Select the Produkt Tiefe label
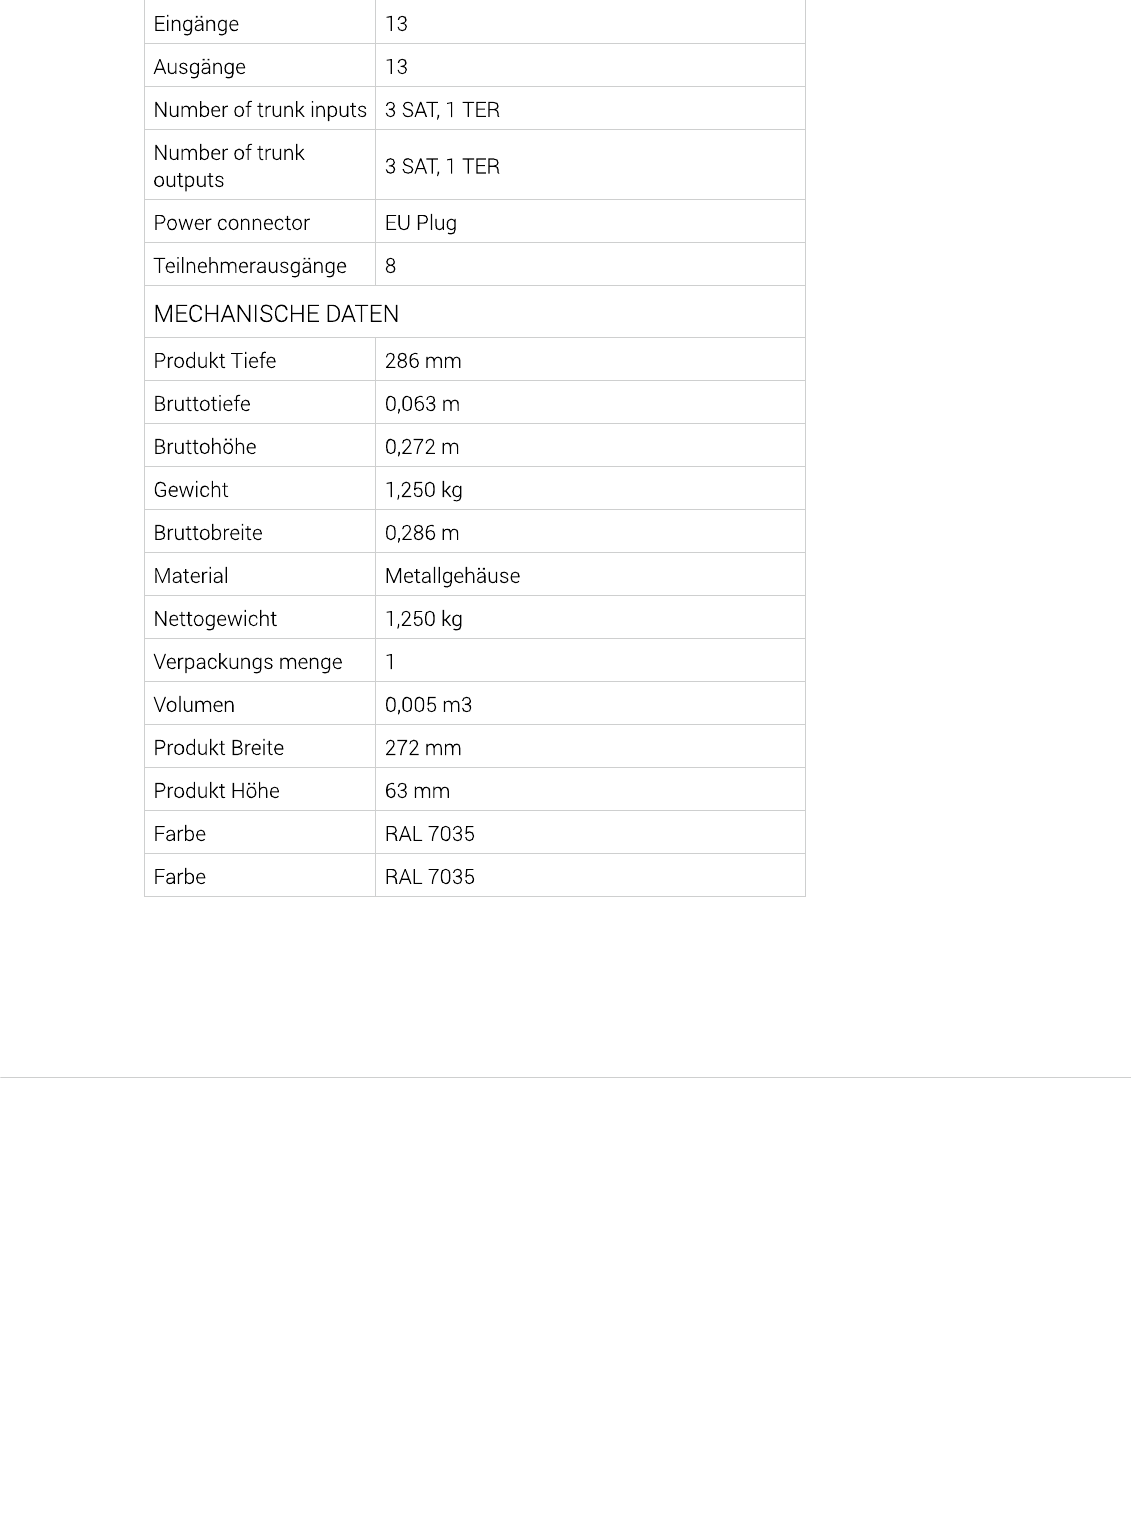Viewport: 1131px width, 1513px height. point(214,361)
